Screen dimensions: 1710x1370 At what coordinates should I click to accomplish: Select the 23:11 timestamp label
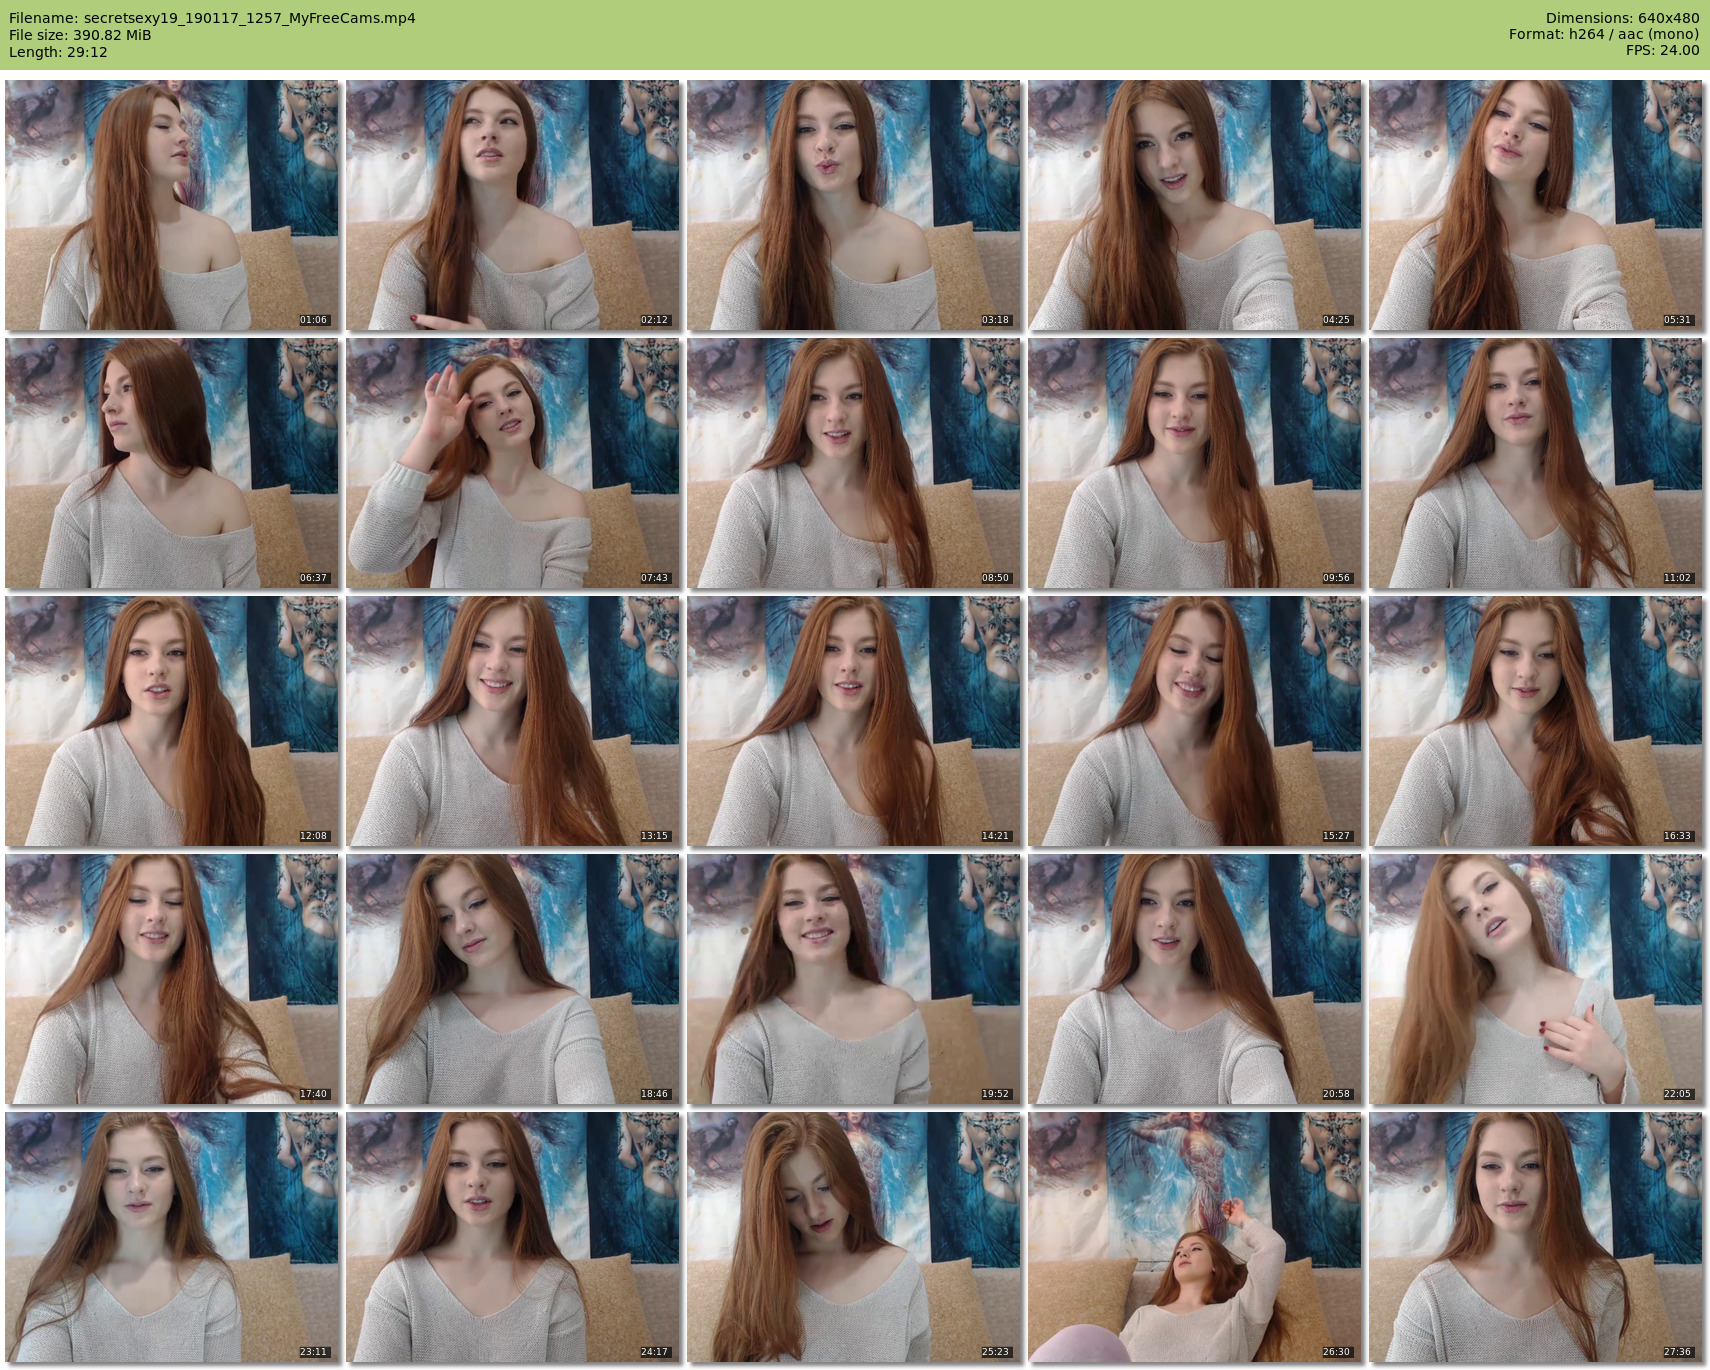pos(313,1352)
